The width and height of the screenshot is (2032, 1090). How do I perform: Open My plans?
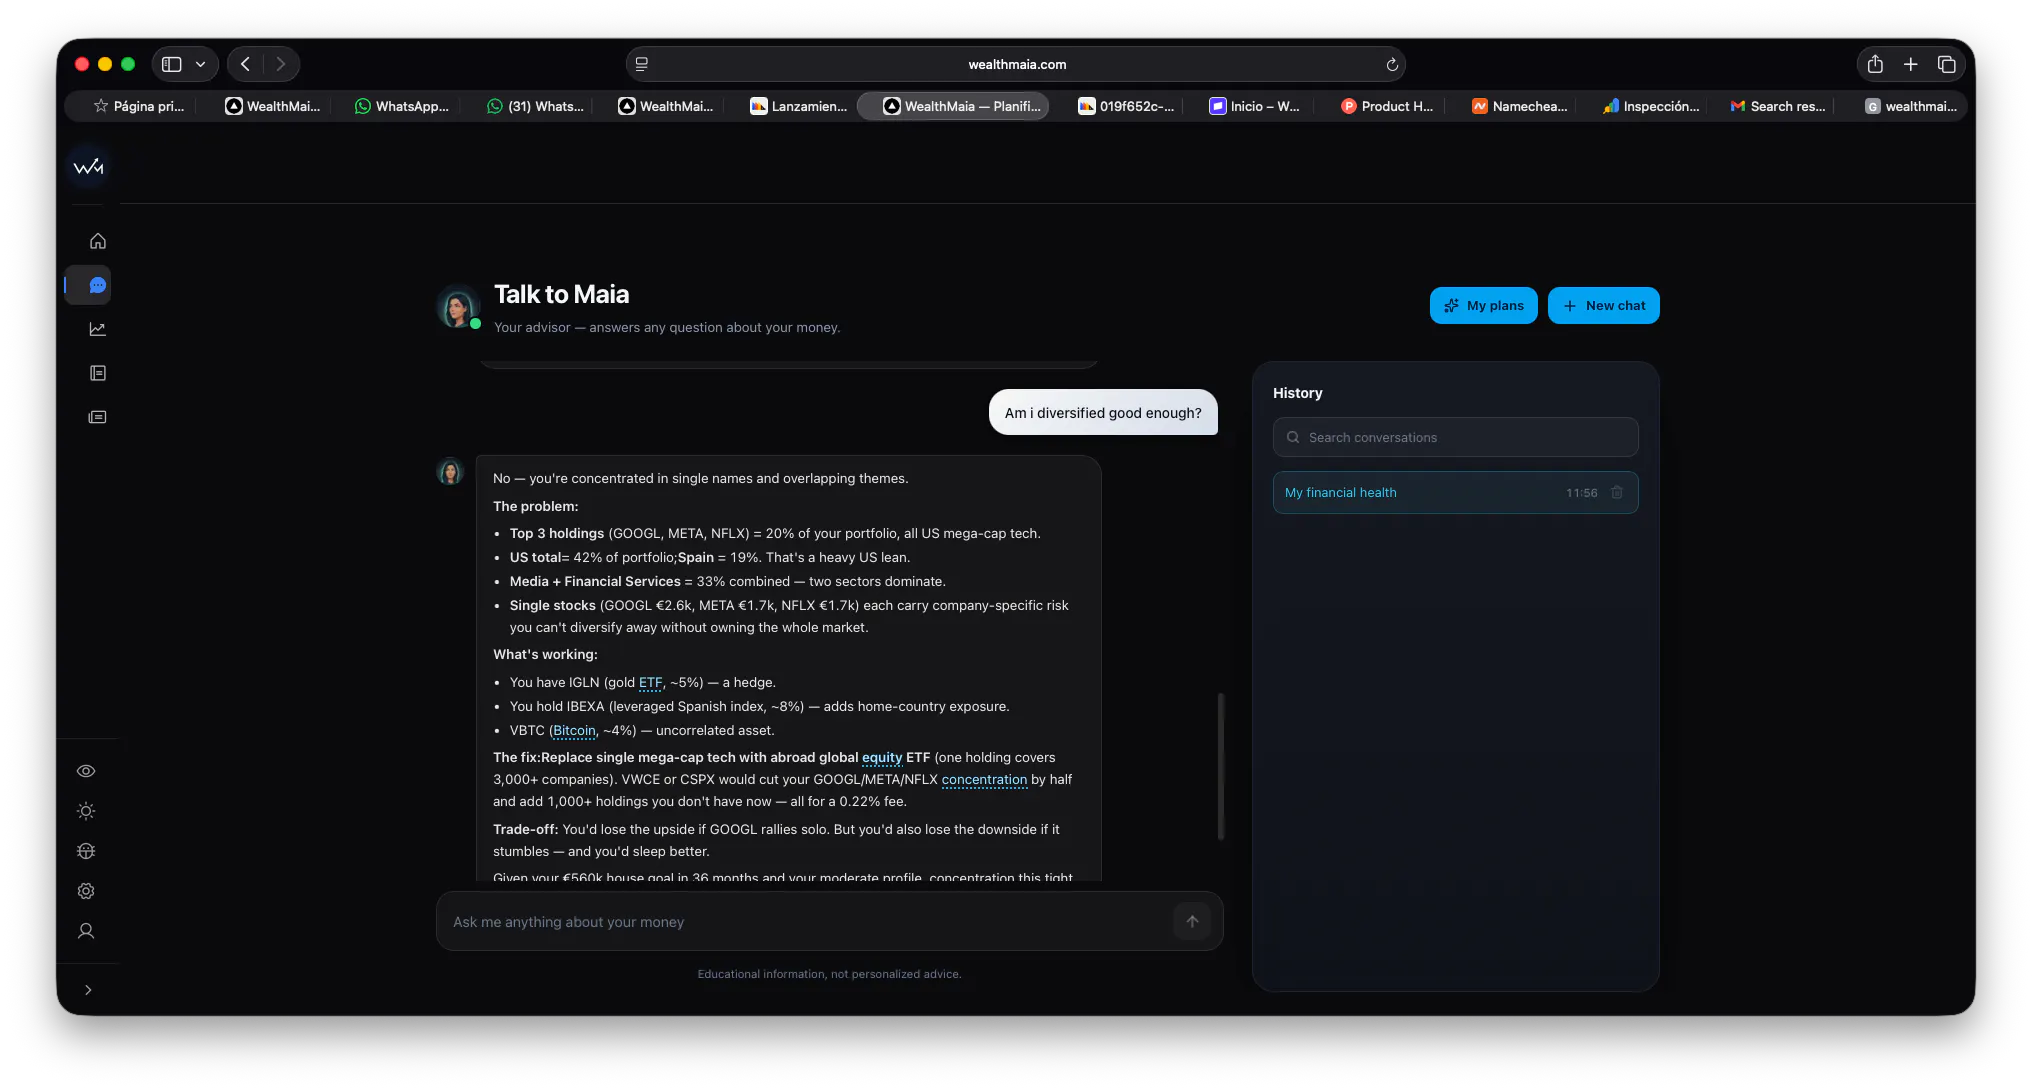[1483, 305]
